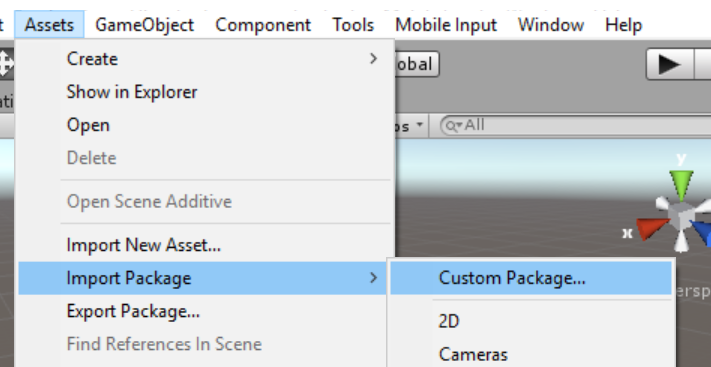Click the gray cube at gizmo center

coord(680,216)
